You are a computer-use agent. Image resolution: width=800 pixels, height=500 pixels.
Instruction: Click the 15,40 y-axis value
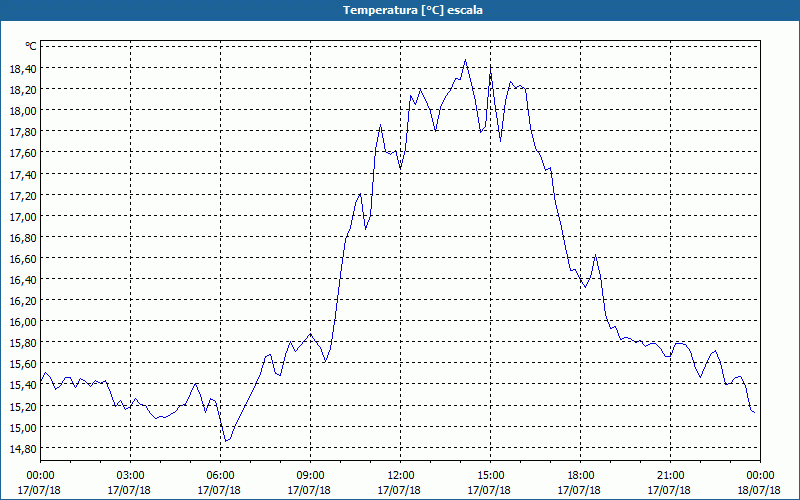[23, 384]
